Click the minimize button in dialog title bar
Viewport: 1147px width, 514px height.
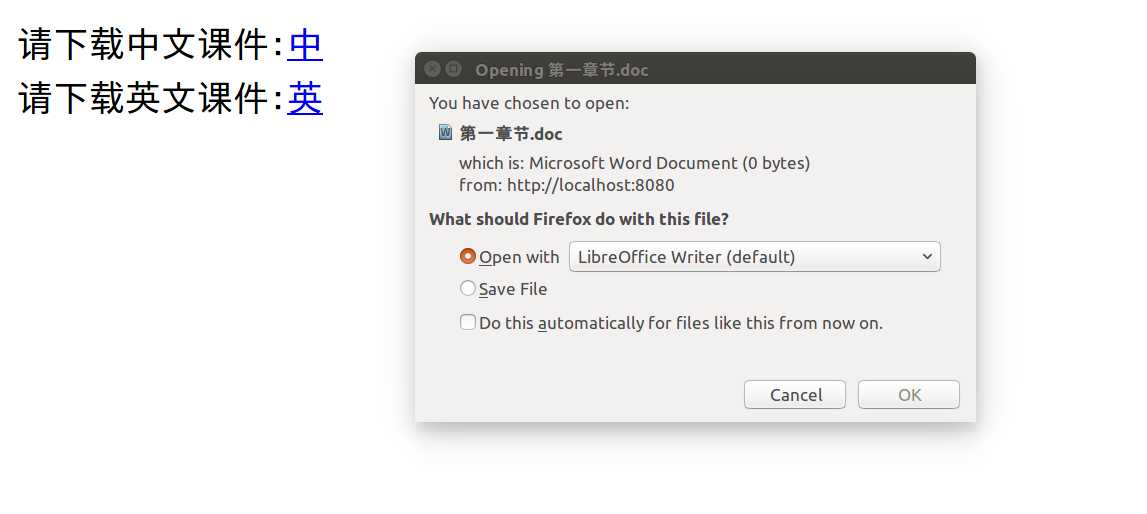click(454, 69)
